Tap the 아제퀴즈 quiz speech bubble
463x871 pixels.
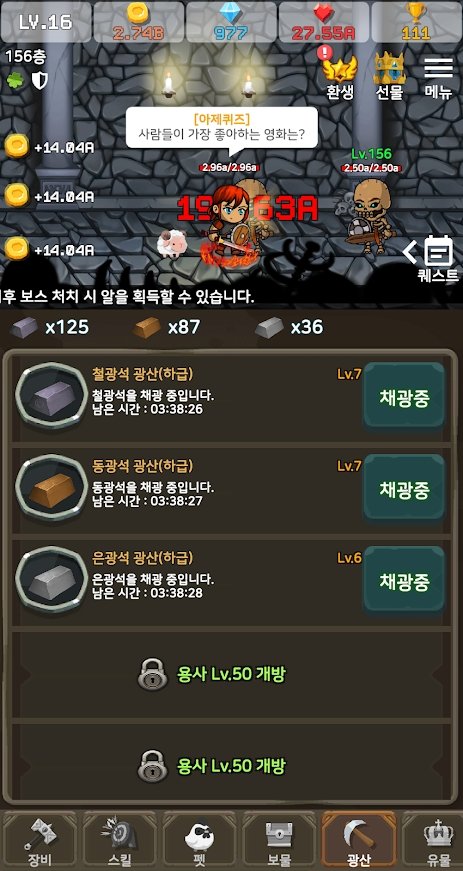(x=222, y=128)
